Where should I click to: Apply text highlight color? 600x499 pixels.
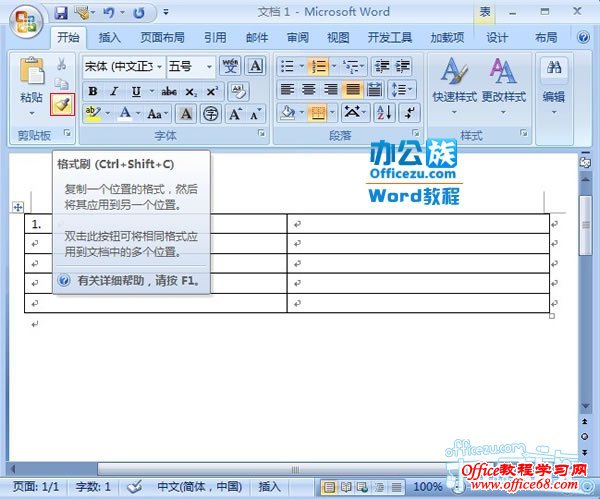point(93,113)
